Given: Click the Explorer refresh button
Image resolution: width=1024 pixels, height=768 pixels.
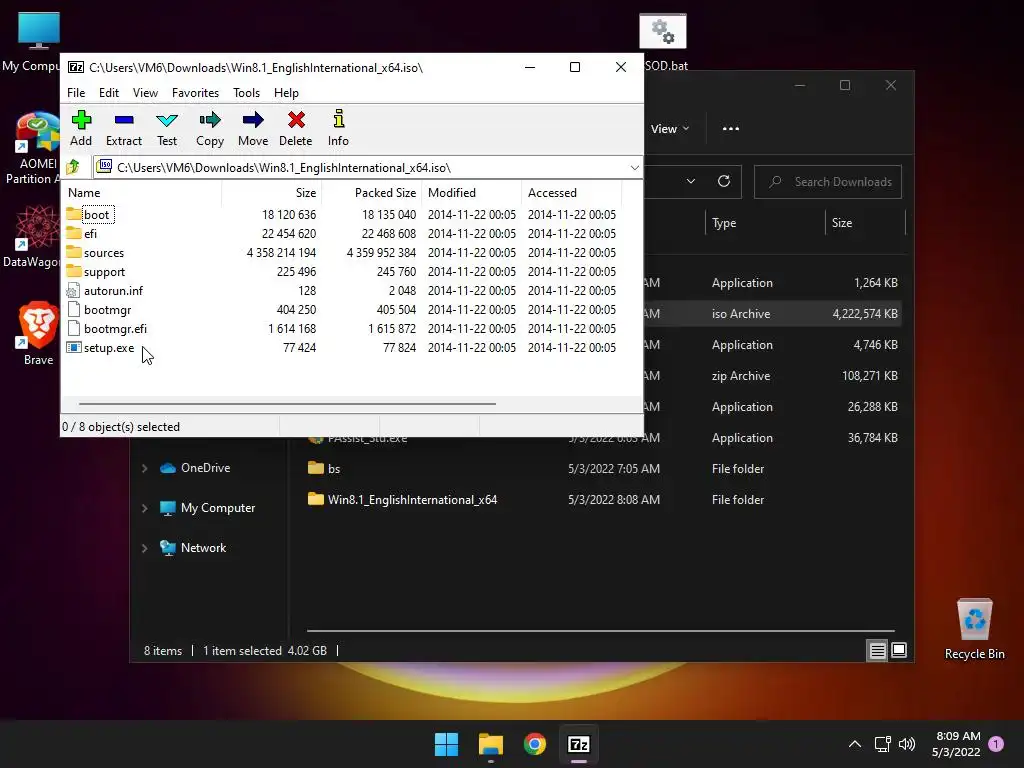Looking at the screenshot, I should coord(724,181).
